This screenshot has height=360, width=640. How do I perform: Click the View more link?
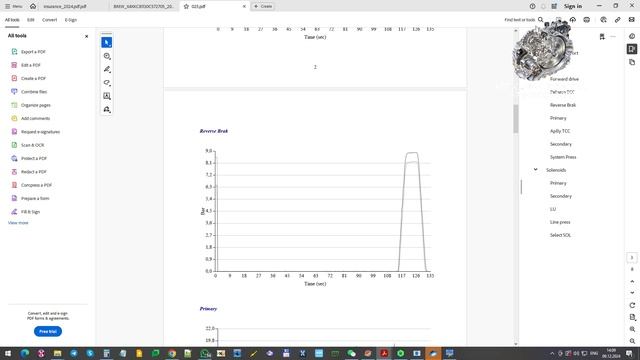(x=18, y=223)
